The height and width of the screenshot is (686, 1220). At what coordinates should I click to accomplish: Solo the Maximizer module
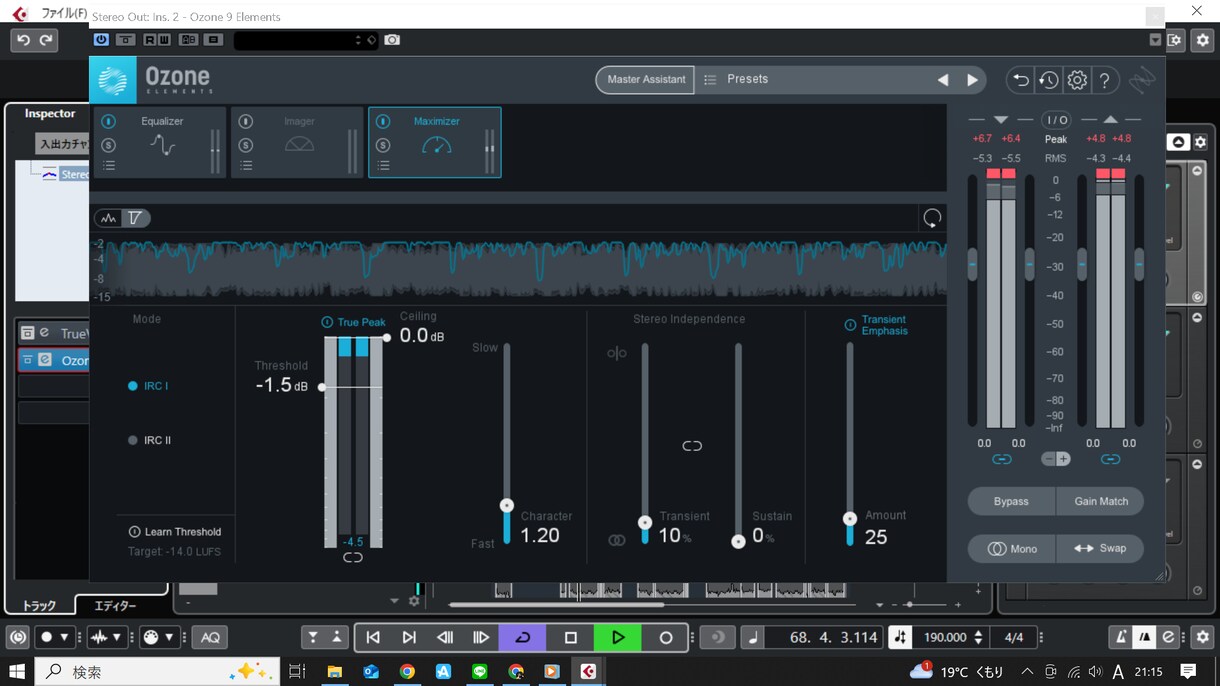pyautogui.click(x=382, y=146)
